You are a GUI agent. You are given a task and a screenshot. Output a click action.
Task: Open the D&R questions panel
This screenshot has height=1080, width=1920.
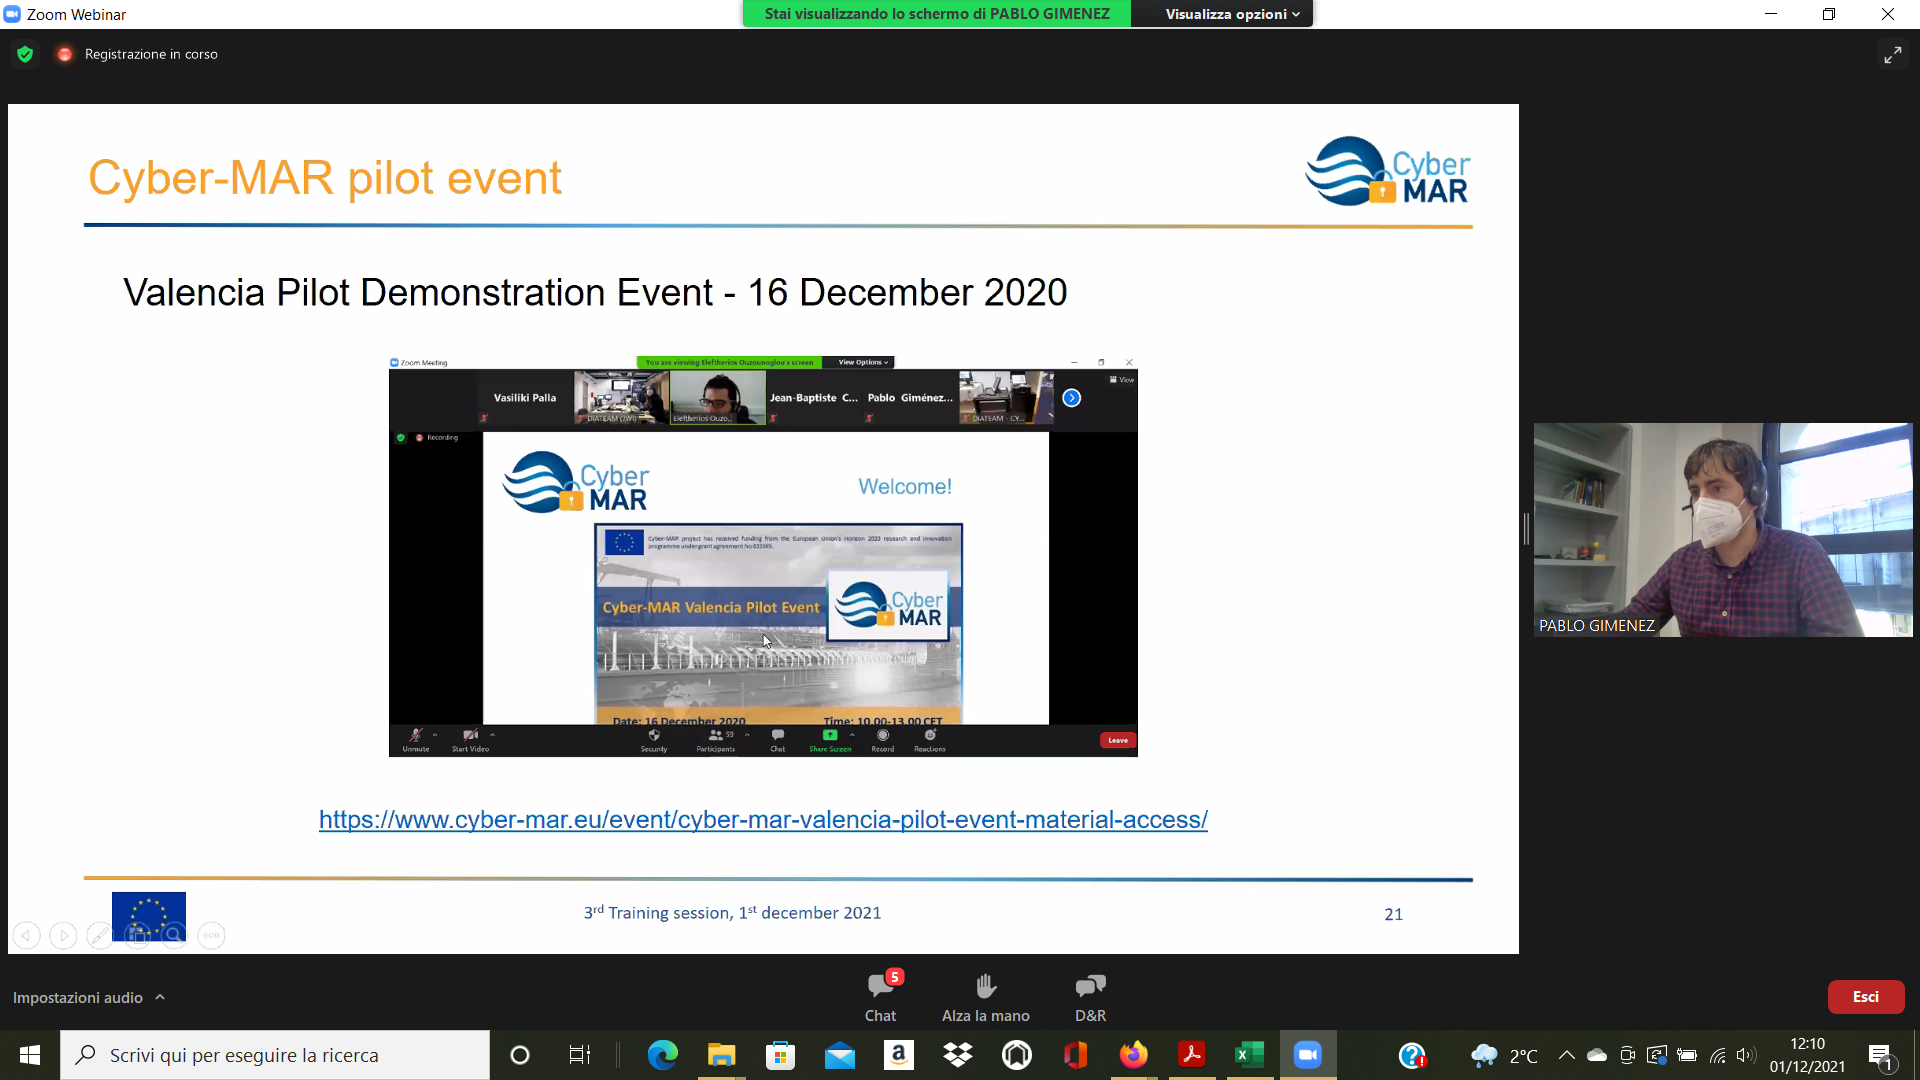[1090, 995]
